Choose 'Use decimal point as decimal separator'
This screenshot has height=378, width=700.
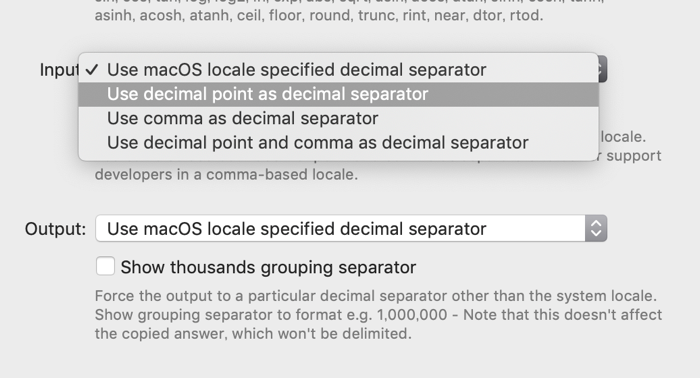pyautogui.click(x=338, y=94)
